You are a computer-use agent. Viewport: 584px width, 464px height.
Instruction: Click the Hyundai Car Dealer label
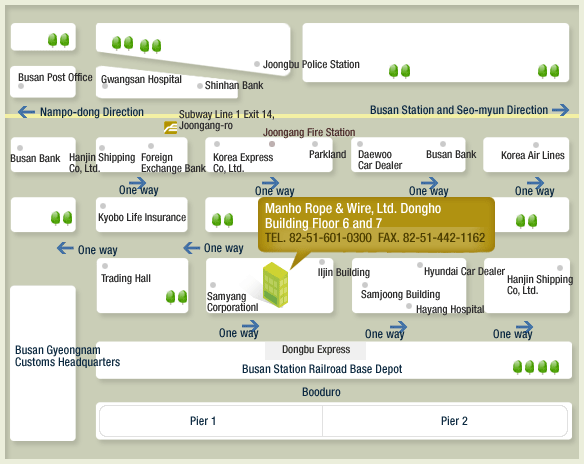pyautogui.click(x=464, y=271)
